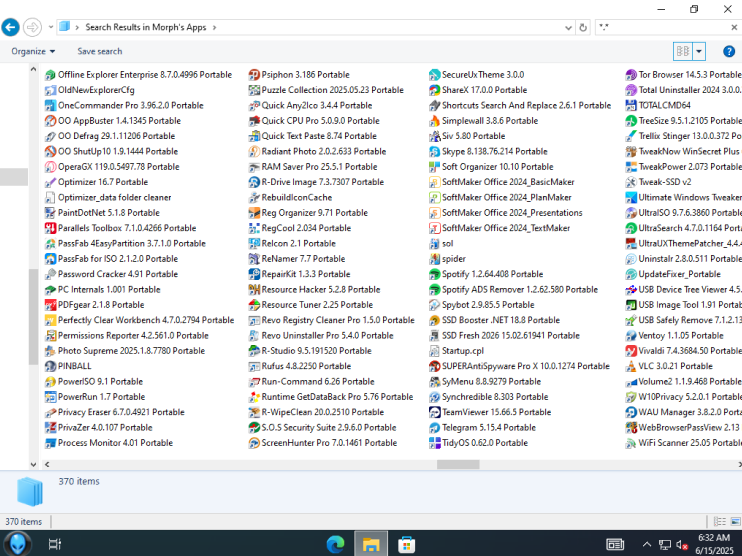Select the SUPERAntiSpyware Pro X icon

click(x=434, y=366)
